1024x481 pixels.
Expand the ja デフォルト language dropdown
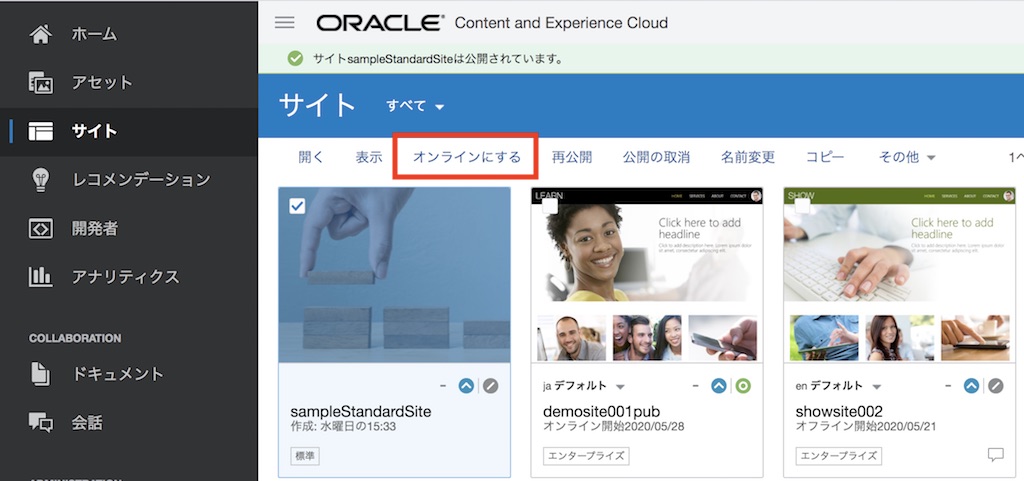click(x=619, y=387)
